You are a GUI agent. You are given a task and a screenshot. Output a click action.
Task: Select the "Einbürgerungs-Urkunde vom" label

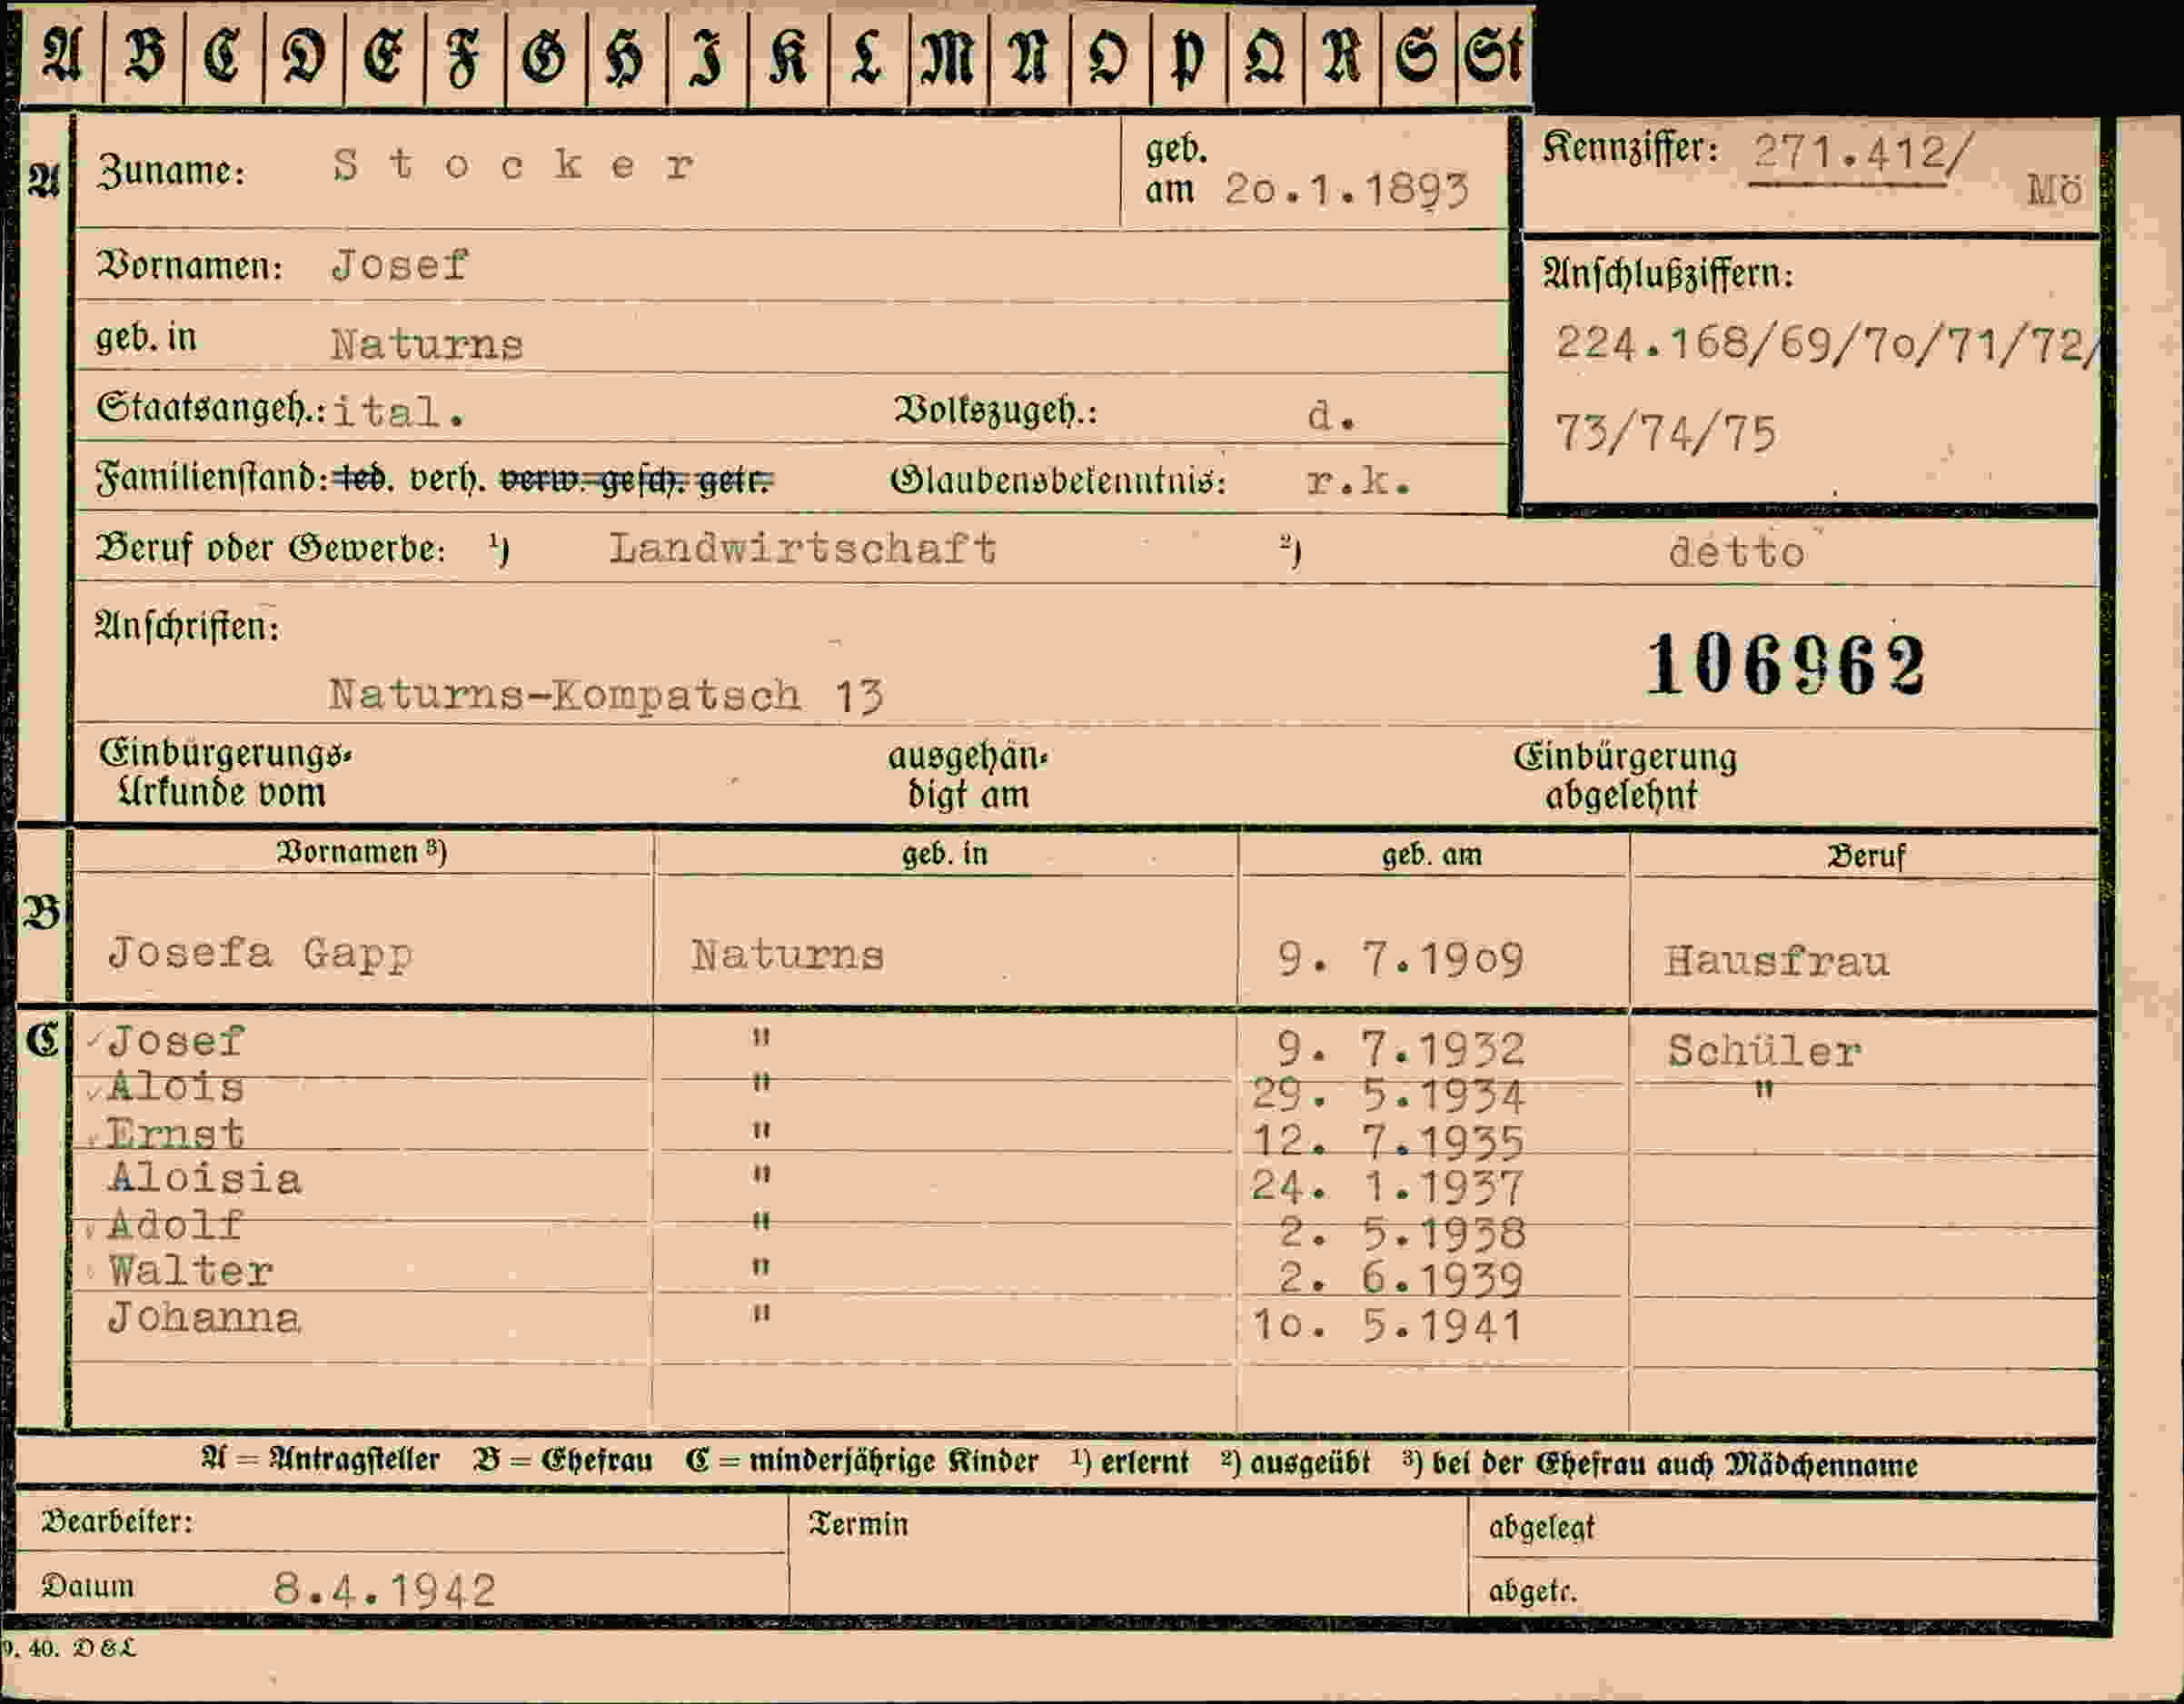tap(225, 774)
